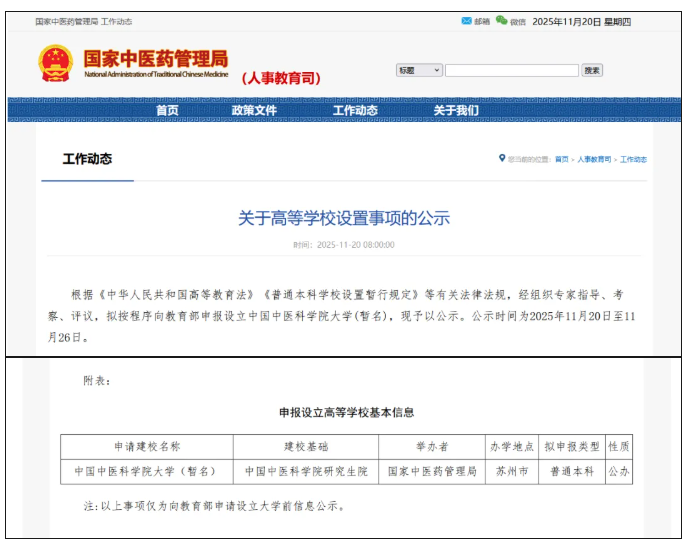Viewport: 686px width, 542px height.
Task: Open 政策文件 in navigation bar
Action: [254, 110]
